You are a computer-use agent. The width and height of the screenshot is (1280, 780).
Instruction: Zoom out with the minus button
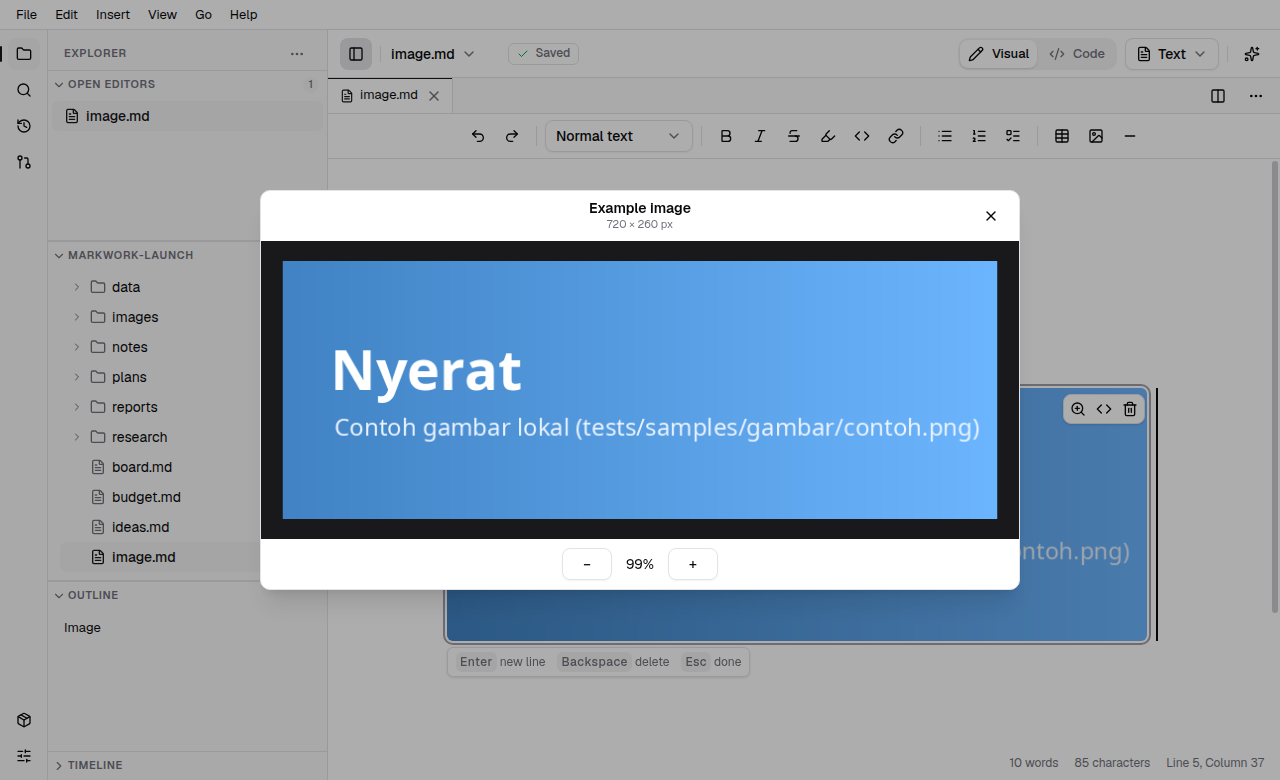587,564
